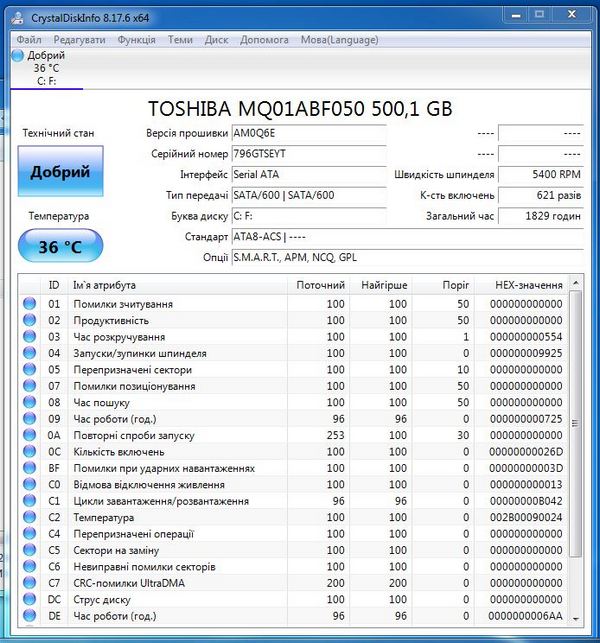Click status orb for attribute 01 Помилки зчитування
600x643 pixels.
(x=29, y=304)
